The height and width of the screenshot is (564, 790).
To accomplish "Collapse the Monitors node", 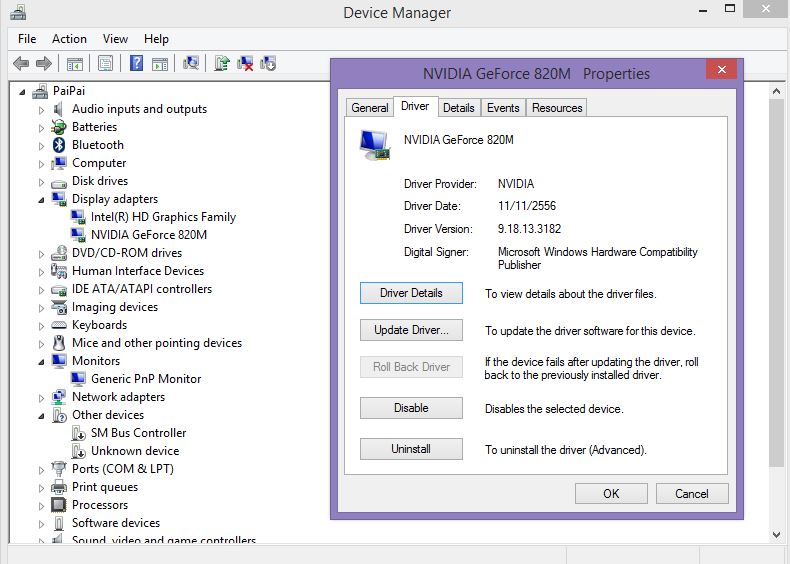I will point(41,362).
